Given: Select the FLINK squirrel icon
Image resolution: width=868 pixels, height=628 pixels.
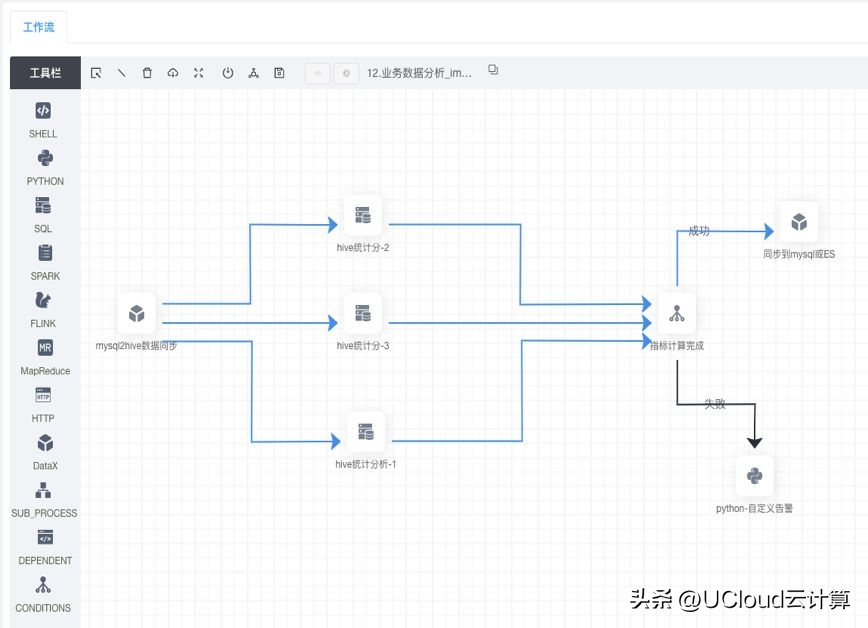Looking at the screenshot, I should (42, 300).
